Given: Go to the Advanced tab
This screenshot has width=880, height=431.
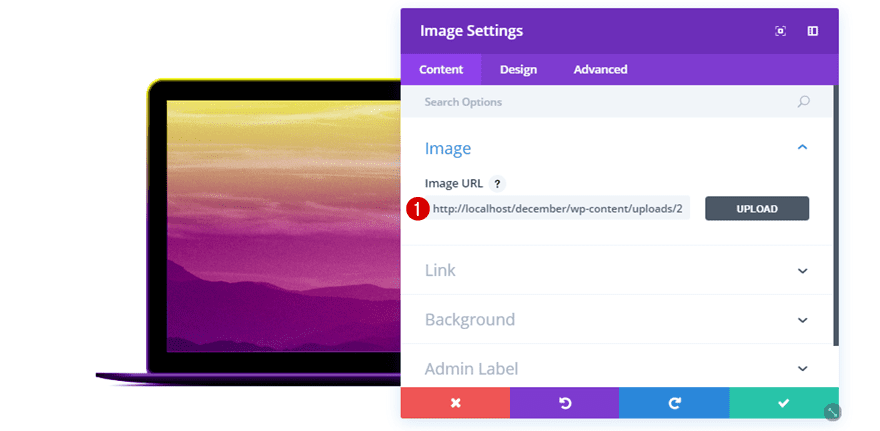Looking at the screenshot, I should pos(600,69).
